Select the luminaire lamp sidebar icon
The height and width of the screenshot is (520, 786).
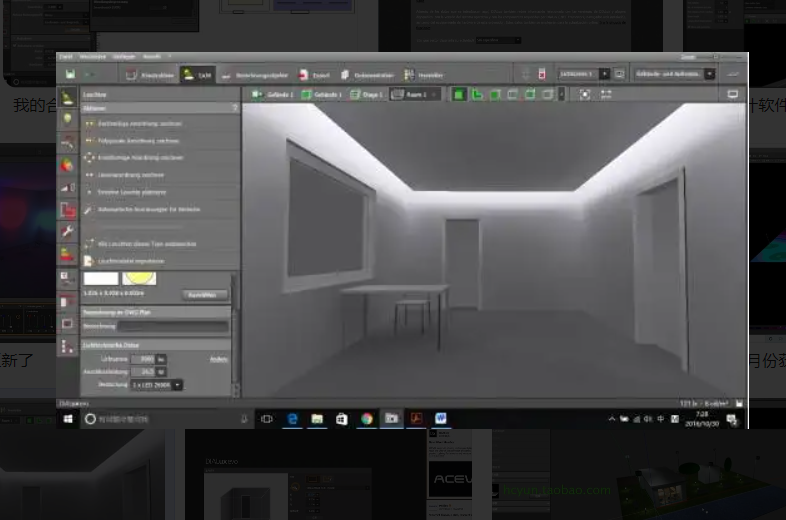[67, 97]
